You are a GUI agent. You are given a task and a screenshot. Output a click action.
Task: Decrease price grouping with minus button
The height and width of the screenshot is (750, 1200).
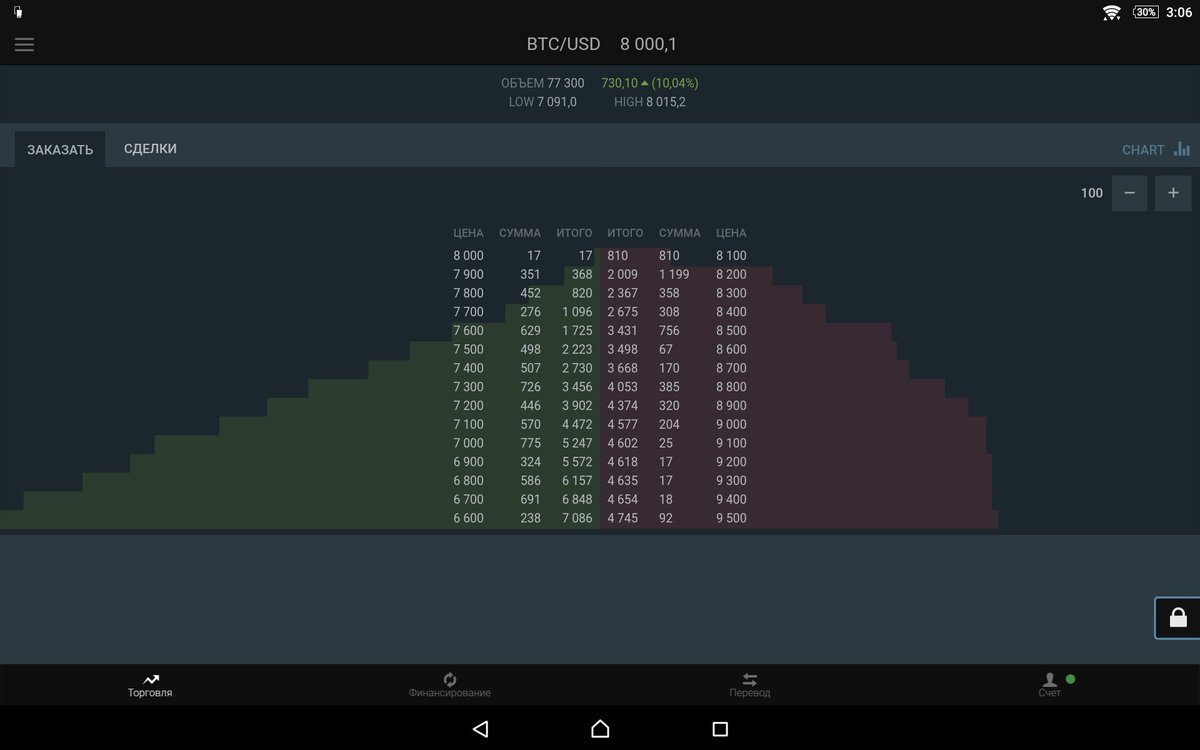click(1129, 193)
